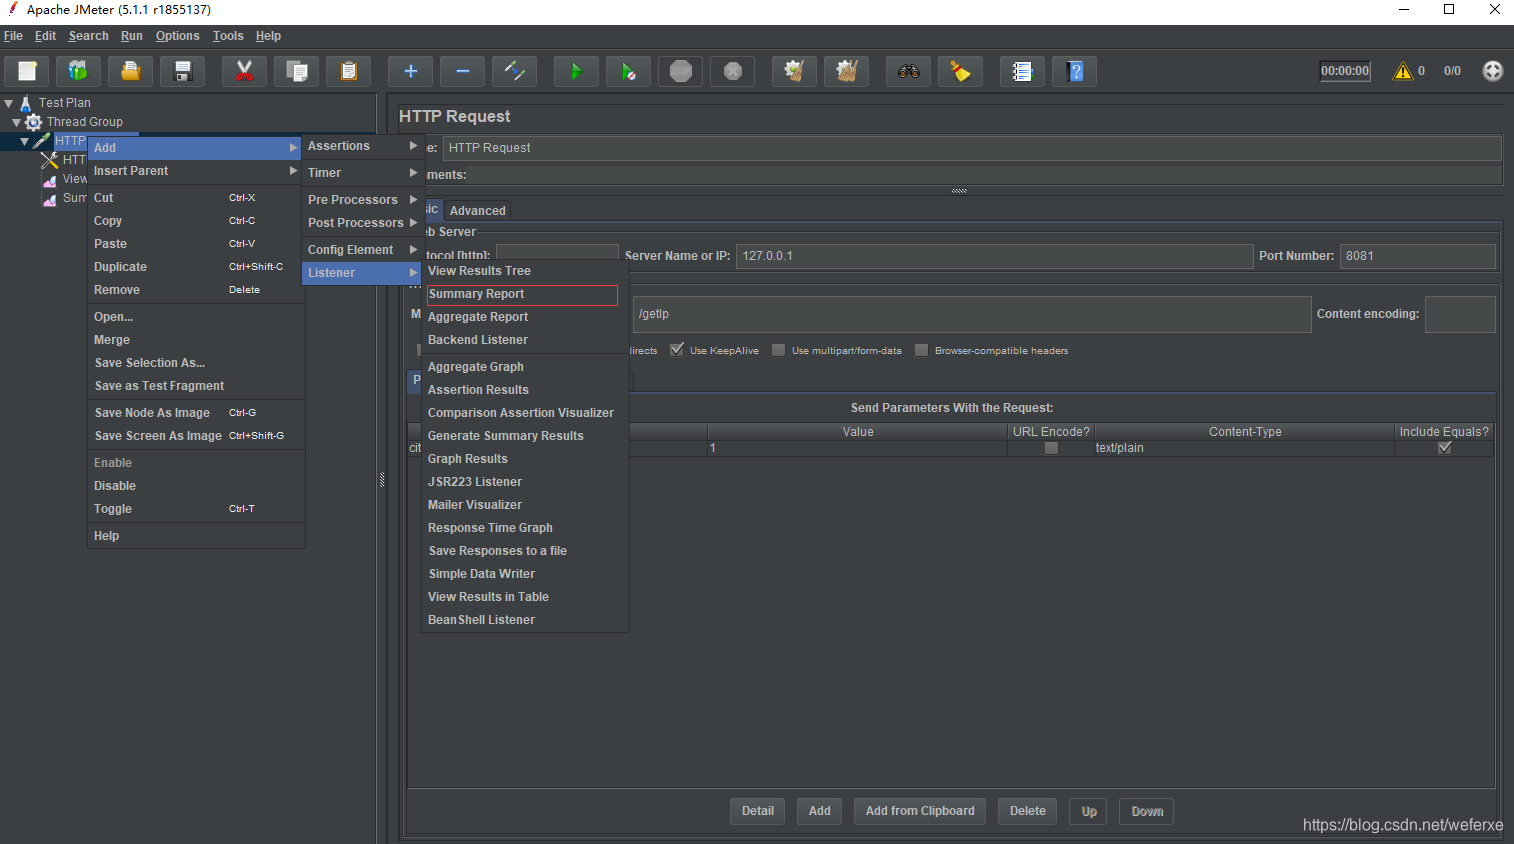Click the Down button

click(x=1147, y=811)
